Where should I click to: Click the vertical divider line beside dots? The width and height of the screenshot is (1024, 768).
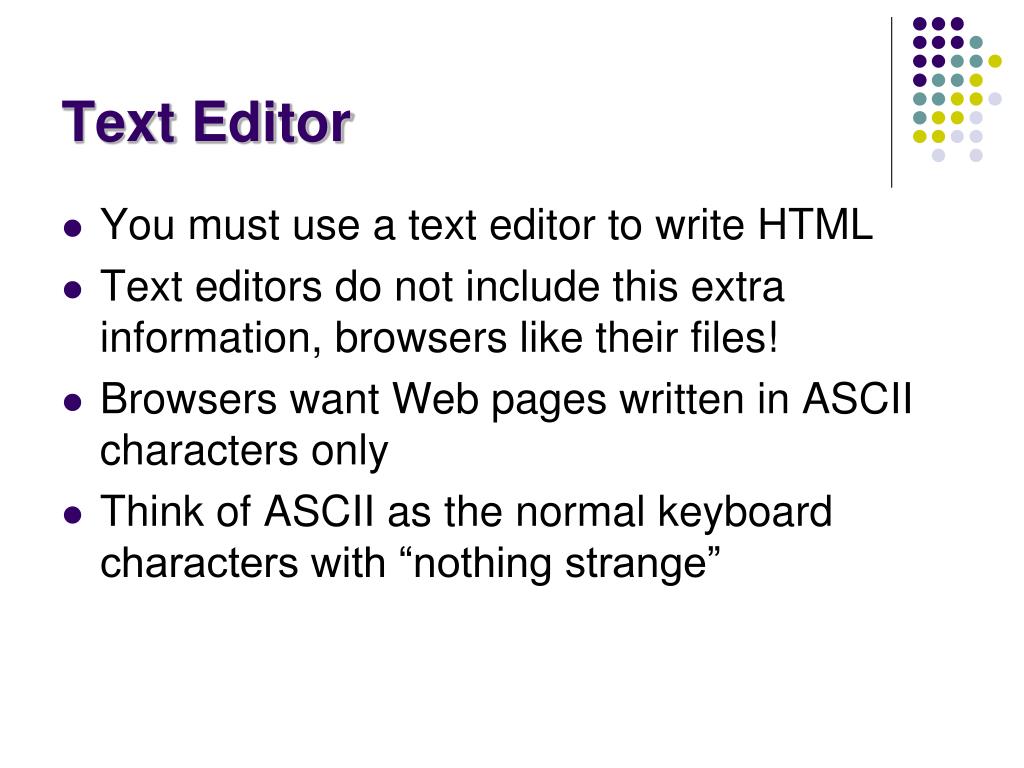coord(891,103)
